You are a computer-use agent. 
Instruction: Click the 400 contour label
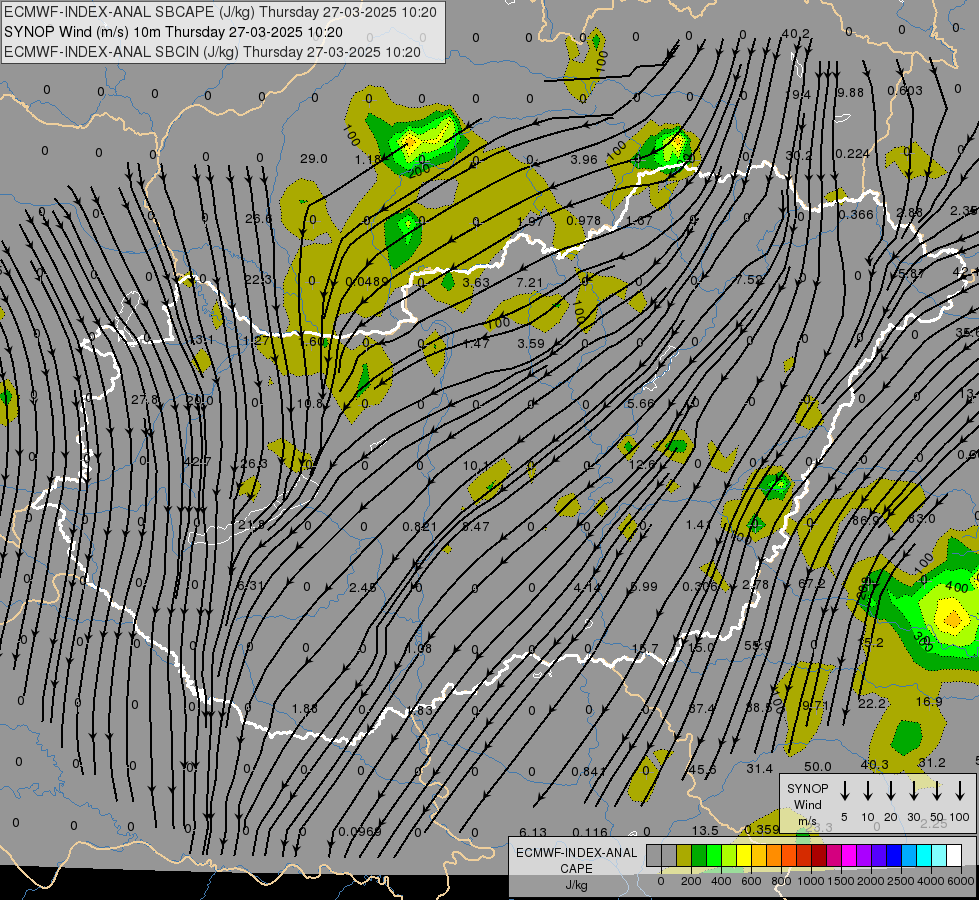(957, 587)
